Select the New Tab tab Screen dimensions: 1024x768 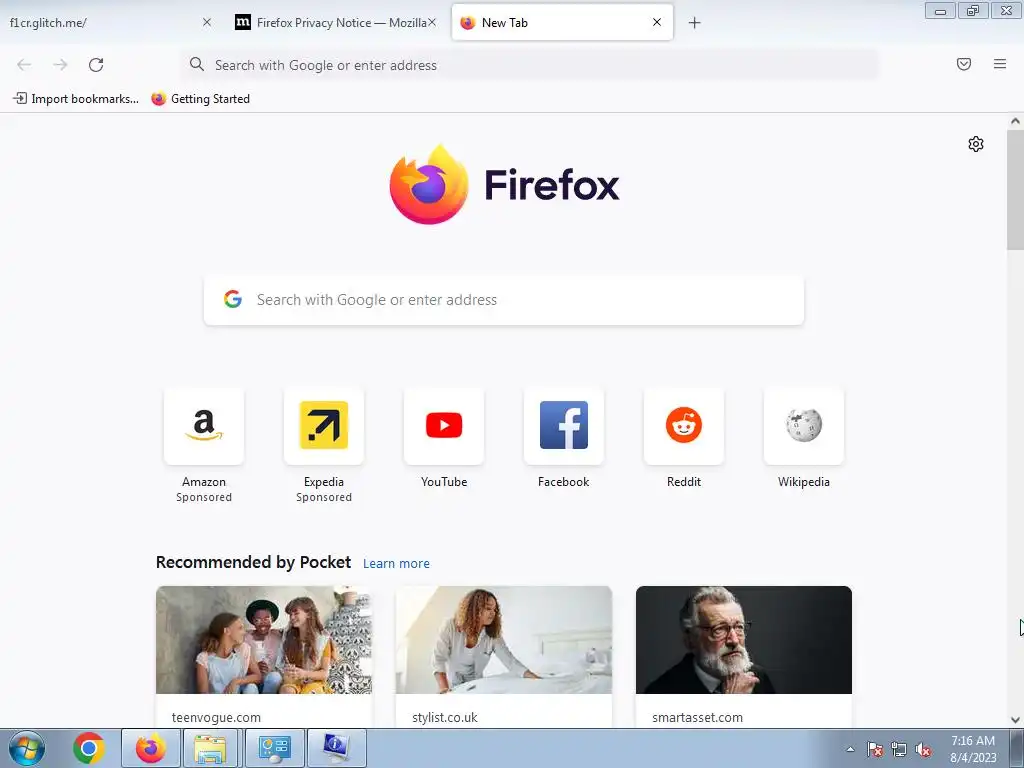562,22
